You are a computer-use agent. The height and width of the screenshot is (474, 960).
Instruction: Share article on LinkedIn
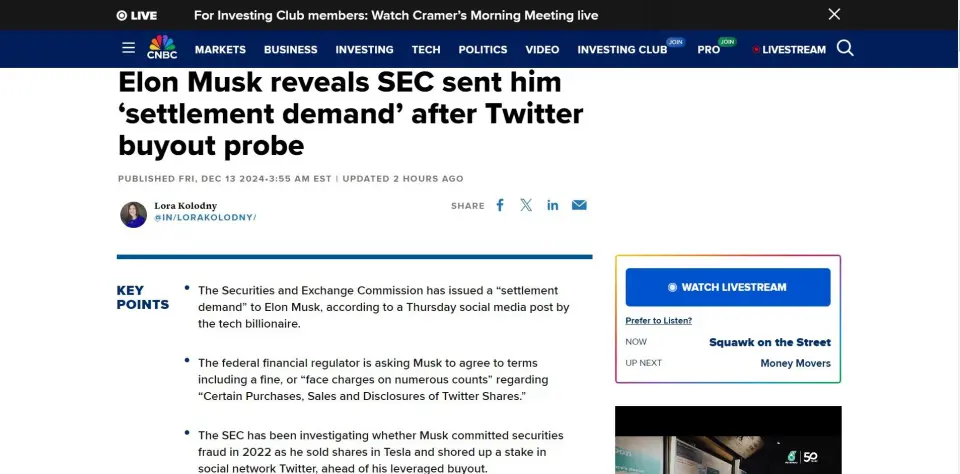click(x=553, y=205)
